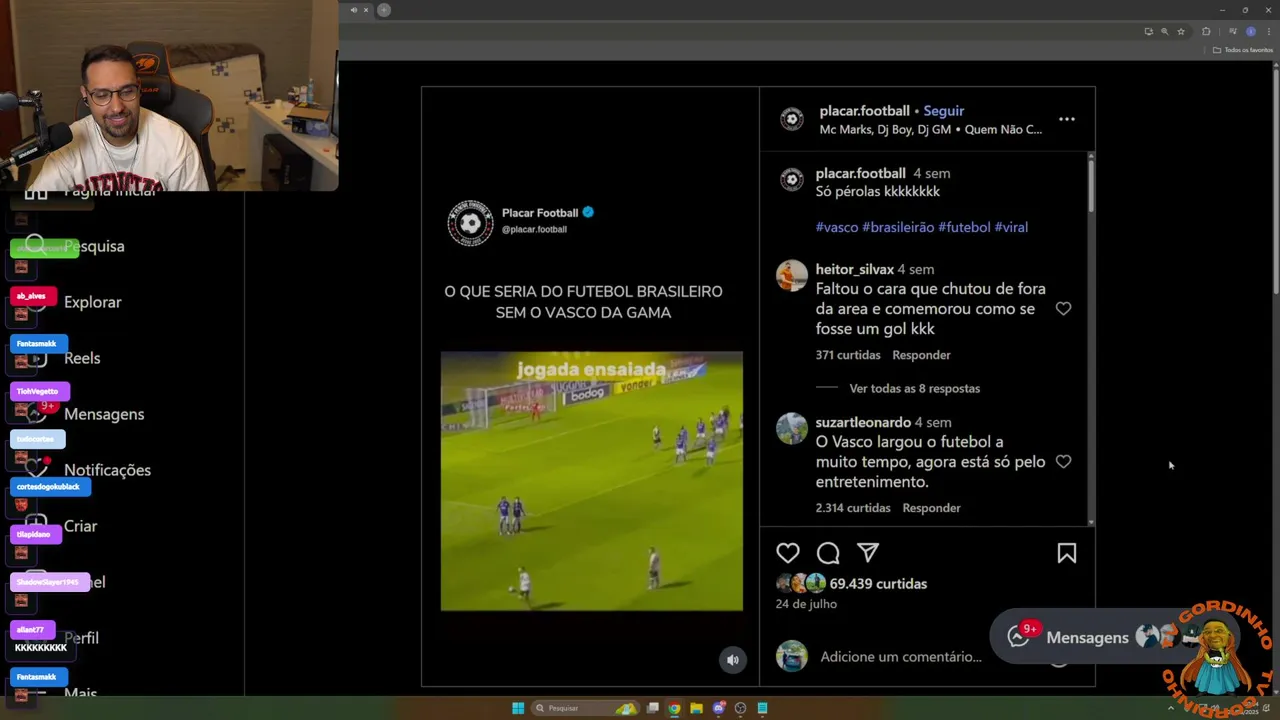The width and height of the screenshot is (1280, 720).
Task: Open Chrome's media control icon
Action: 1232,31
